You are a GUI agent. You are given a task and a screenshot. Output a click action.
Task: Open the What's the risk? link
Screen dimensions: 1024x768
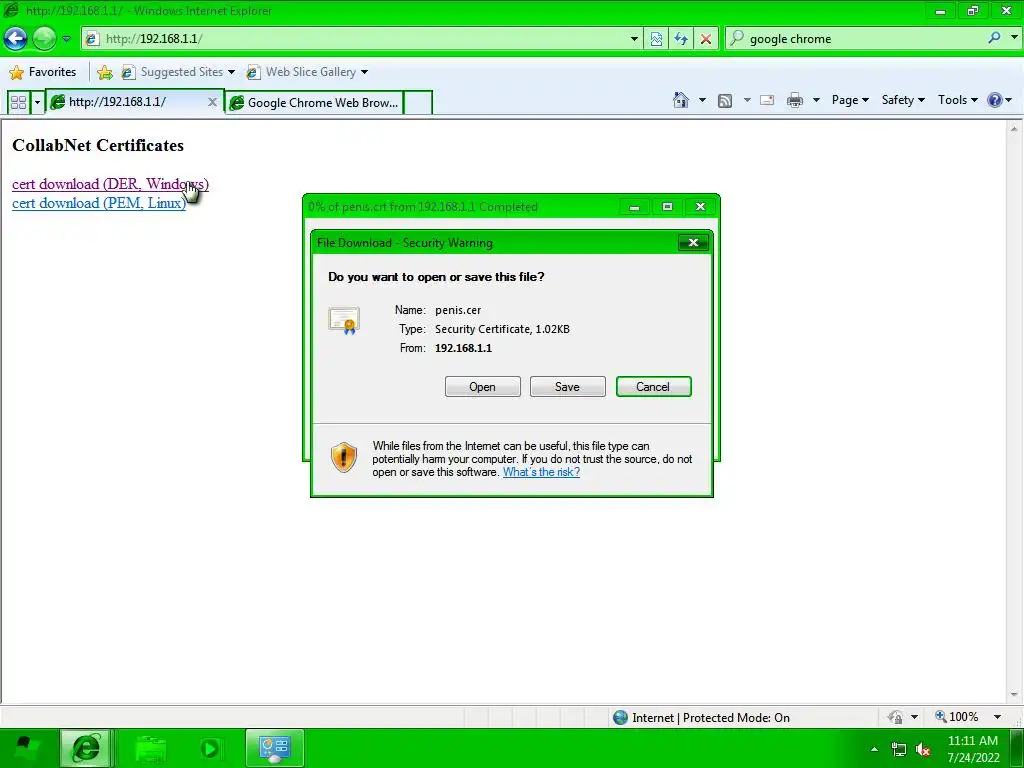pyautogui.click(x=541, y=472)
